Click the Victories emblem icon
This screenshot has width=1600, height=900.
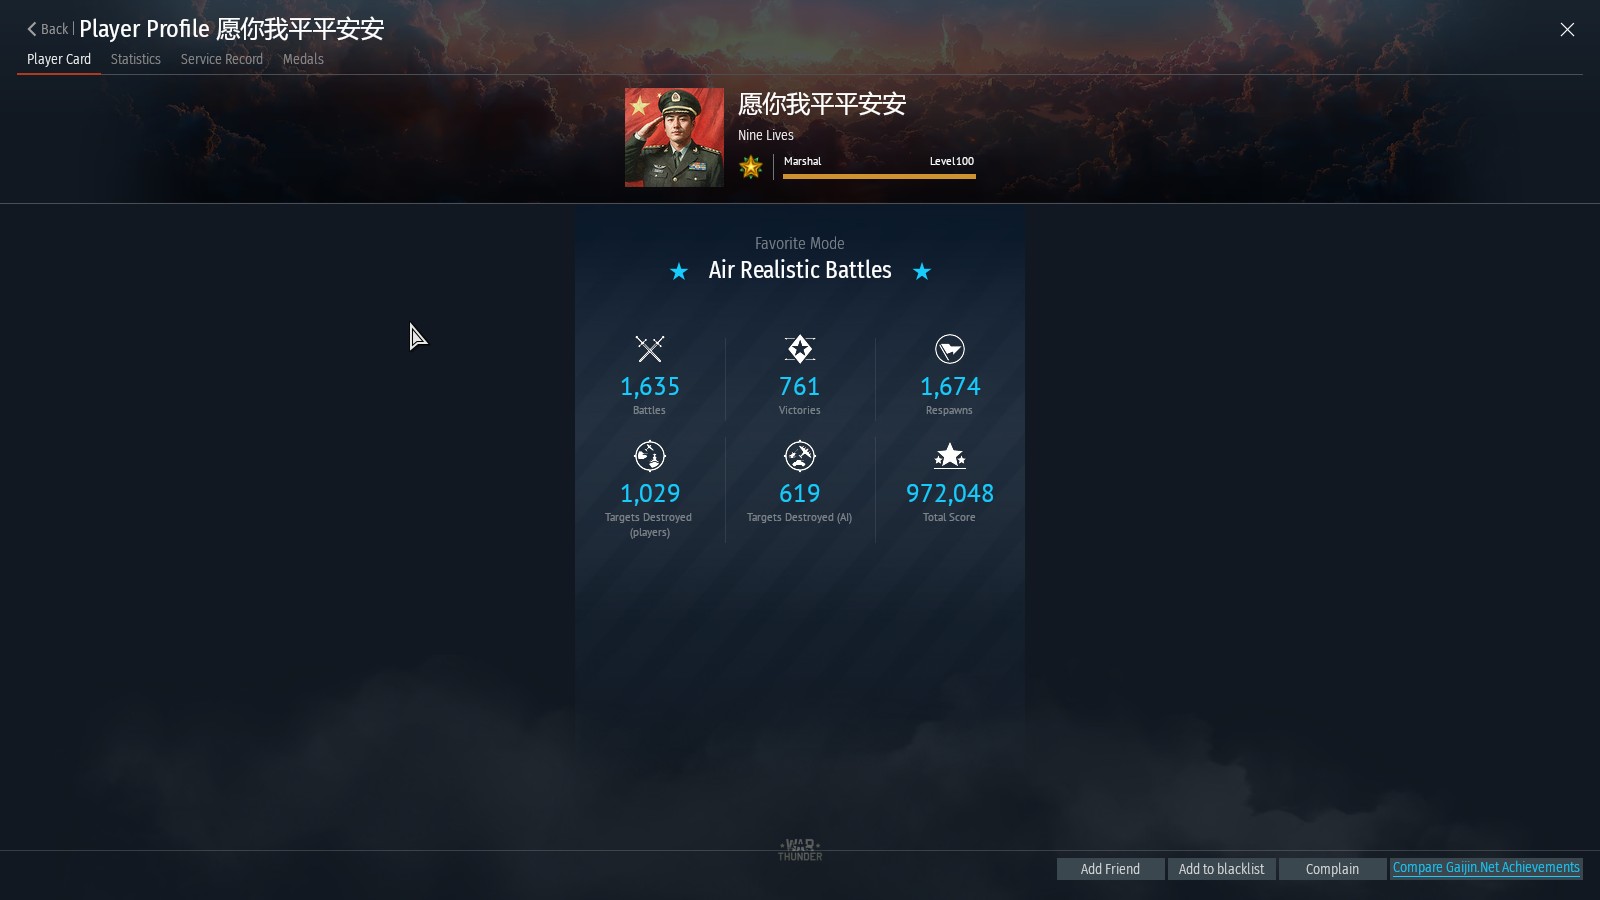point(800,349)
